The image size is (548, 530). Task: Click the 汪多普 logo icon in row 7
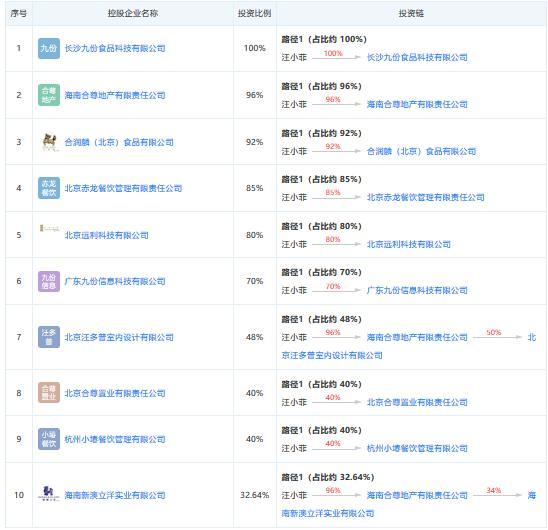(x=49, y=337)
